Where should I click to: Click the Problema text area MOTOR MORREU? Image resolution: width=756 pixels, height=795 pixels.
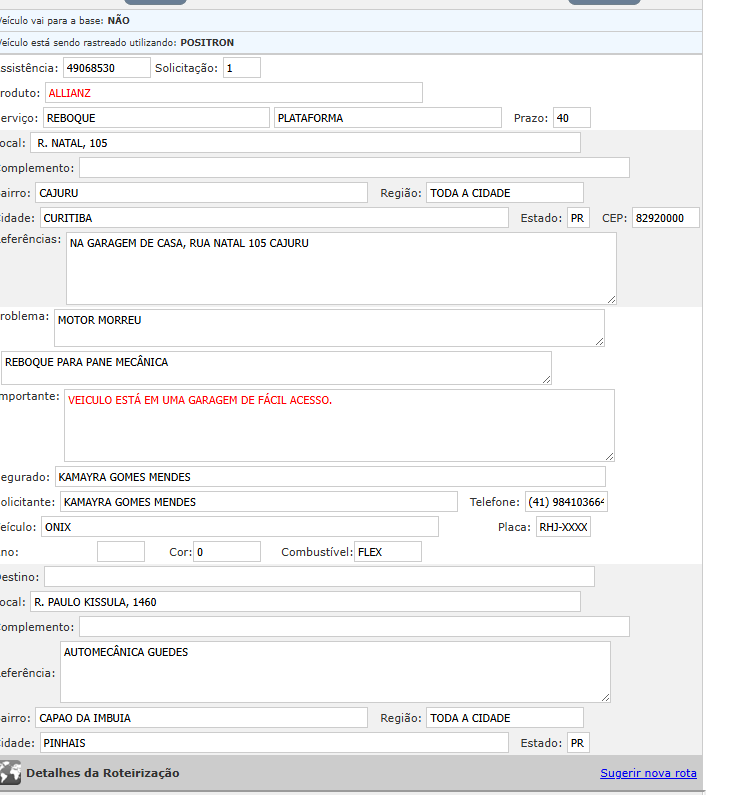pos(329,328)
